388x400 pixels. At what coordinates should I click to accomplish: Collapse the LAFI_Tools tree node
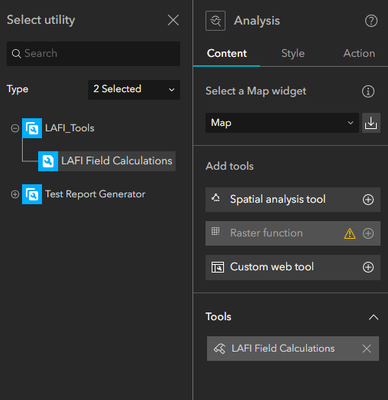(x=15, y=128)
